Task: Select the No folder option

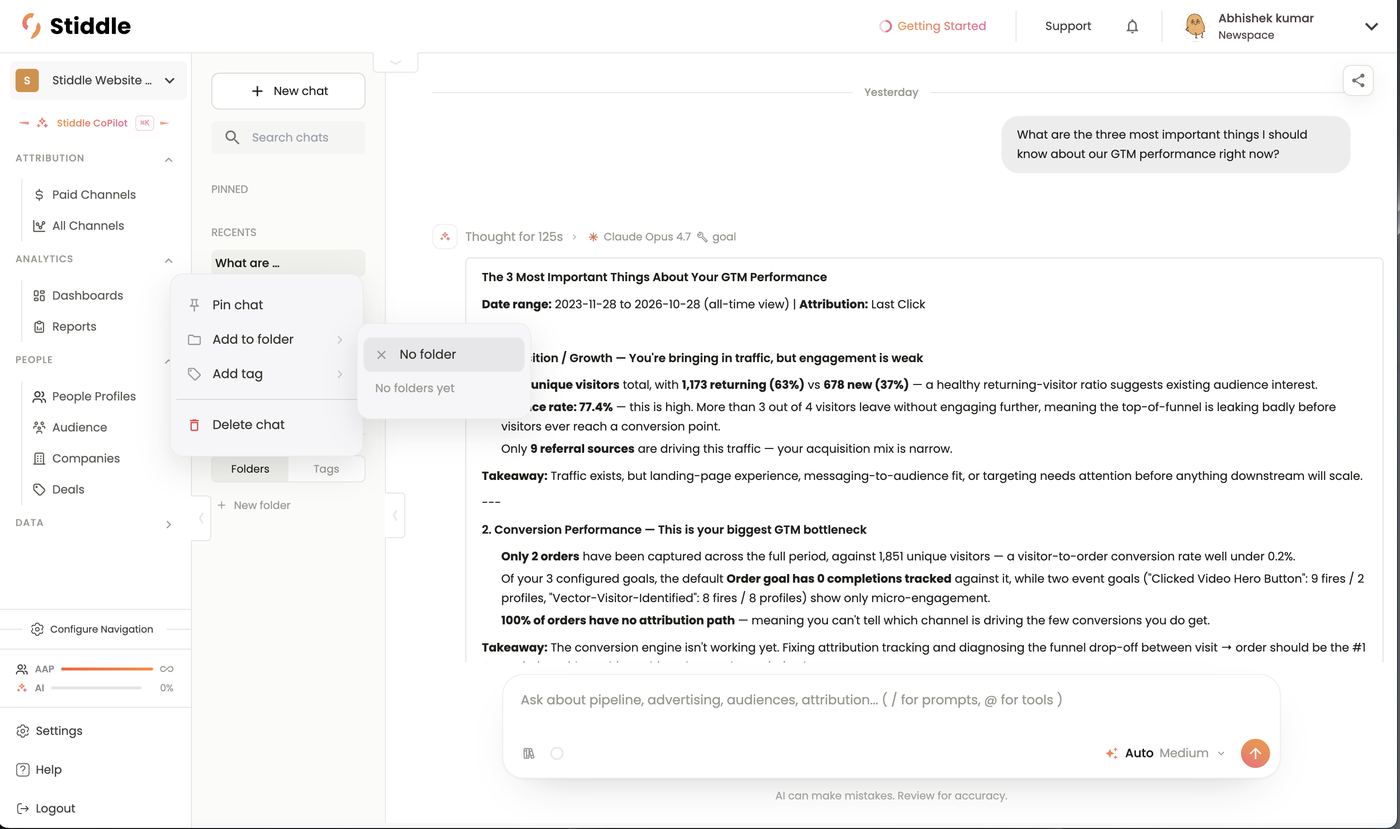Action: point(444,355)
